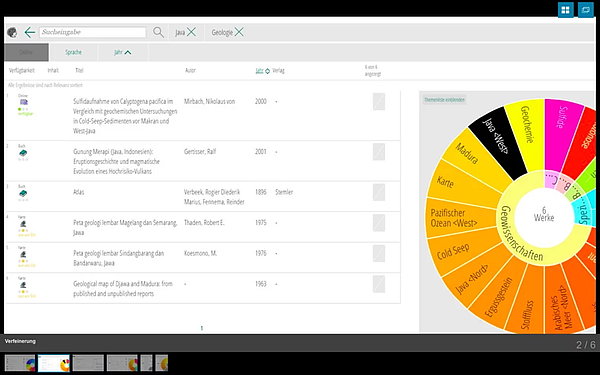Open the grid view icon at top right
The width and height of the screenshot is (600, 375).
click(566, 10)
